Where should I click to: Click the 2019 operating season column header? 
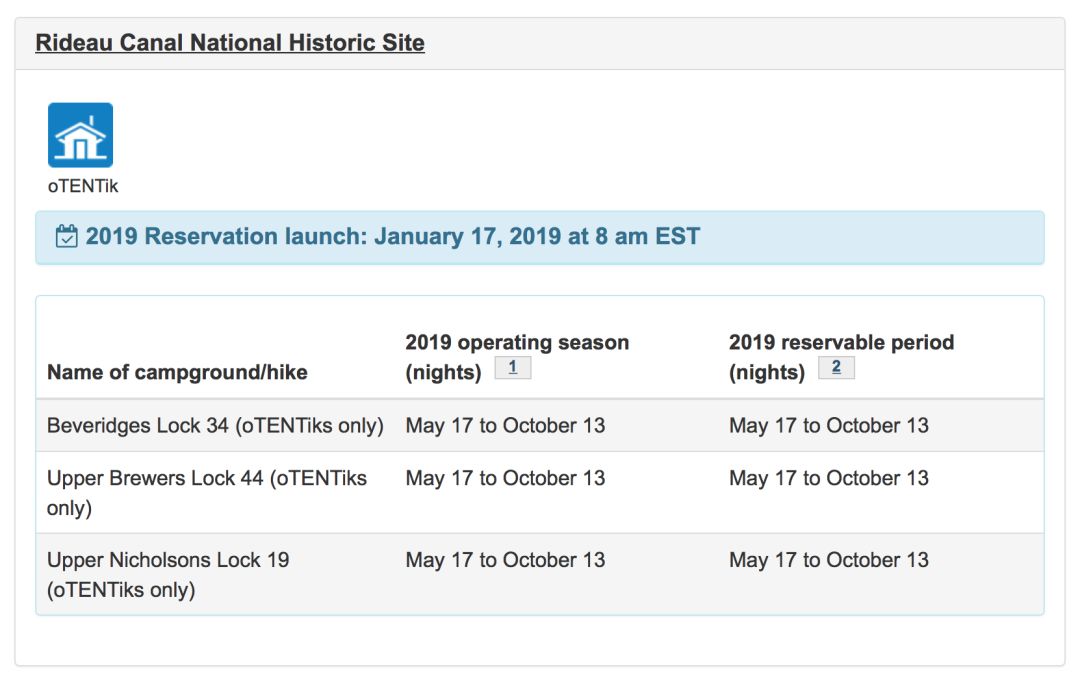(517, 357)
